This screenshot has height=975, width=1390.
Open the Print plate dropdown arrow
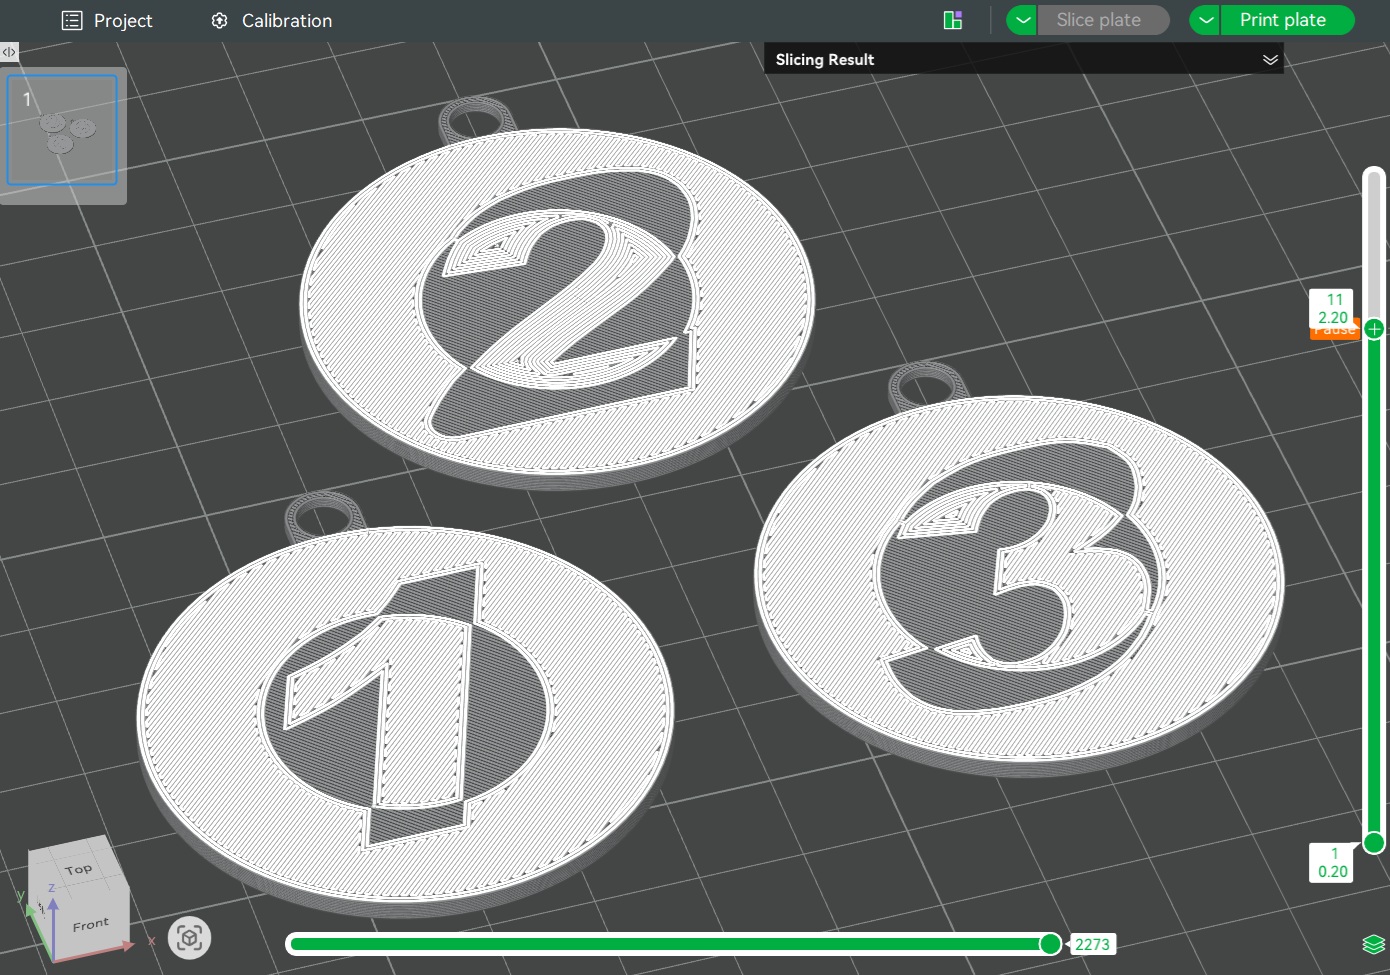[x=1206, y=20]
